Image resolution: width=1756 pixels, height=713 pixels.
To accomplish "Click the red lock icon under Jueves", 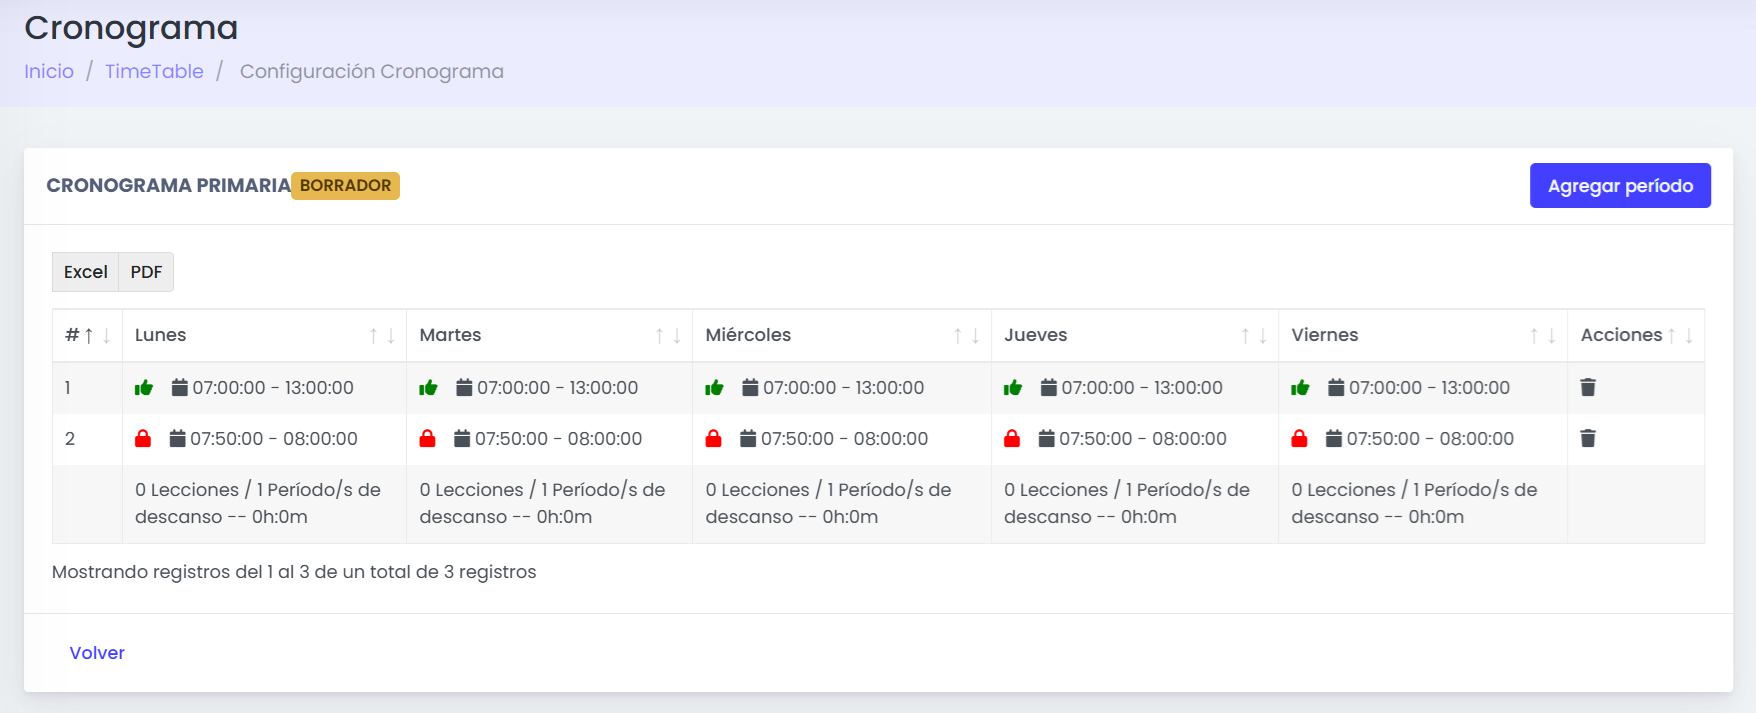I will pos(1012,438).
